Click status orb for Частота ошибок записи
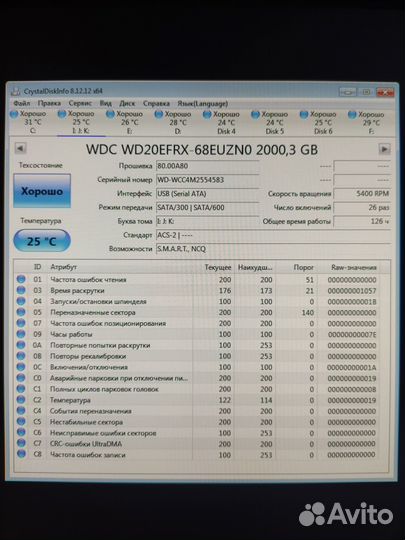 (x=21, y=455)
